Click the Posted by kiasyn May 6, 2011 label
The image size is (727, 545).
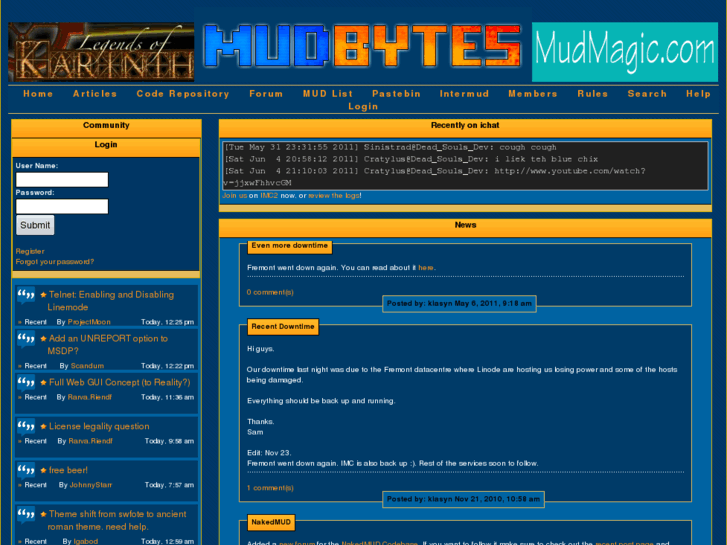click(x=459, y=304)
